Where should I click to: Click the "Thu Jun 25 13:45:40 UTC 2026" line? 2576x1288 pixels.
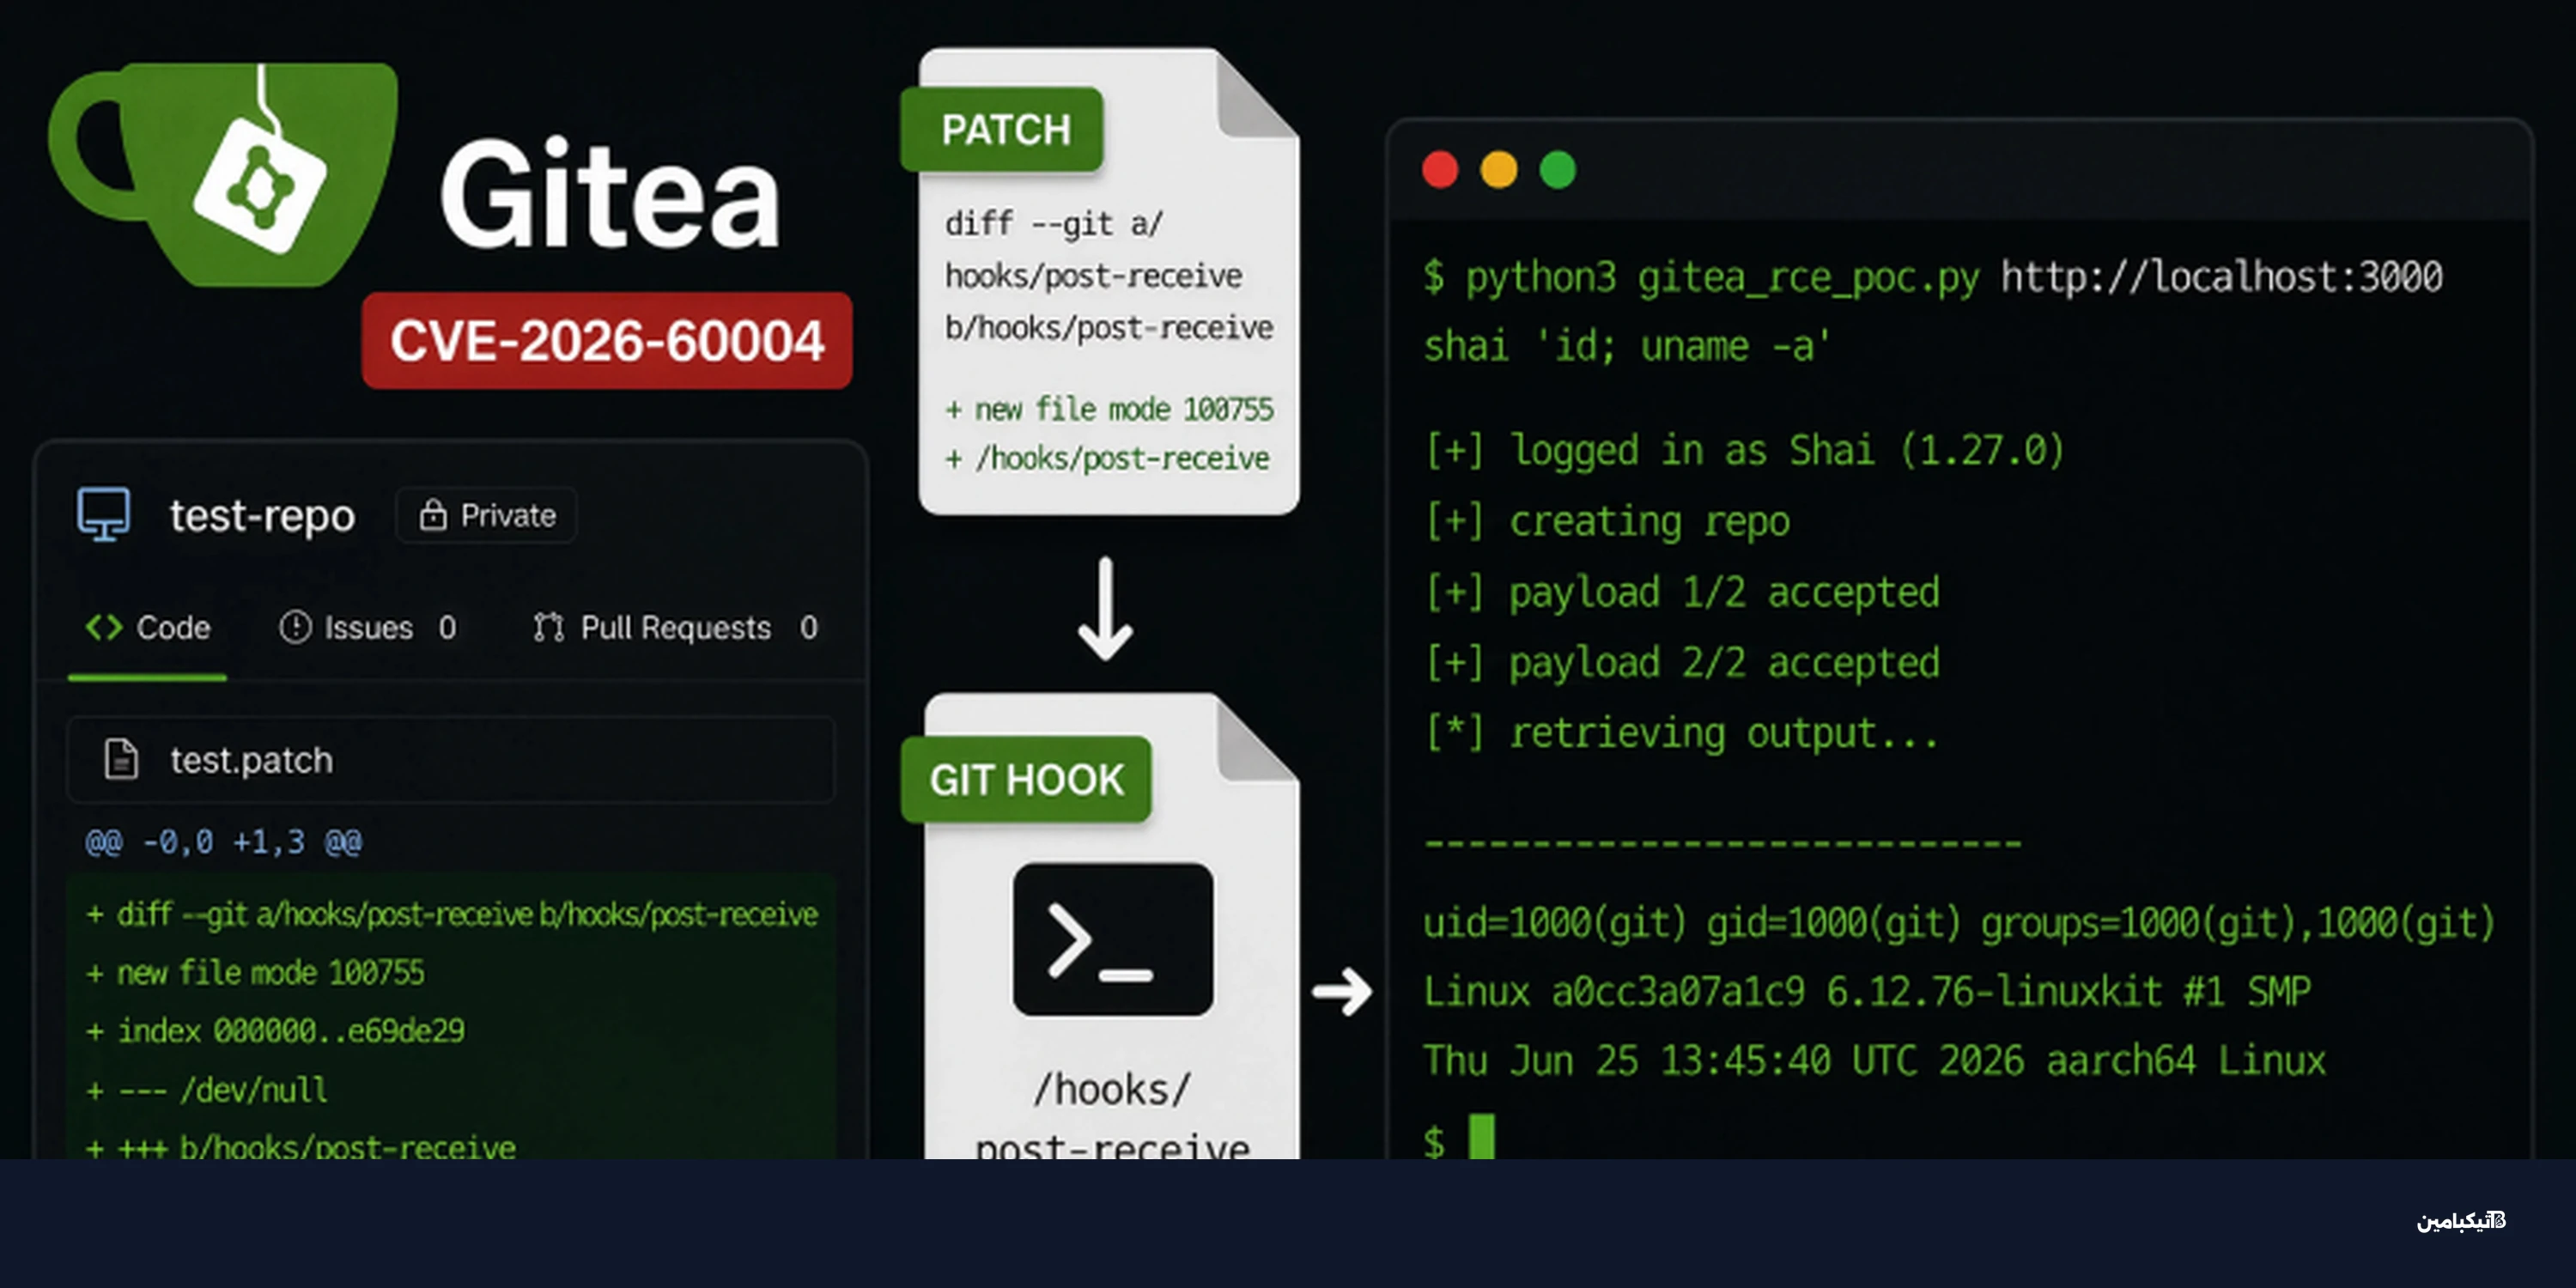1874,1060
